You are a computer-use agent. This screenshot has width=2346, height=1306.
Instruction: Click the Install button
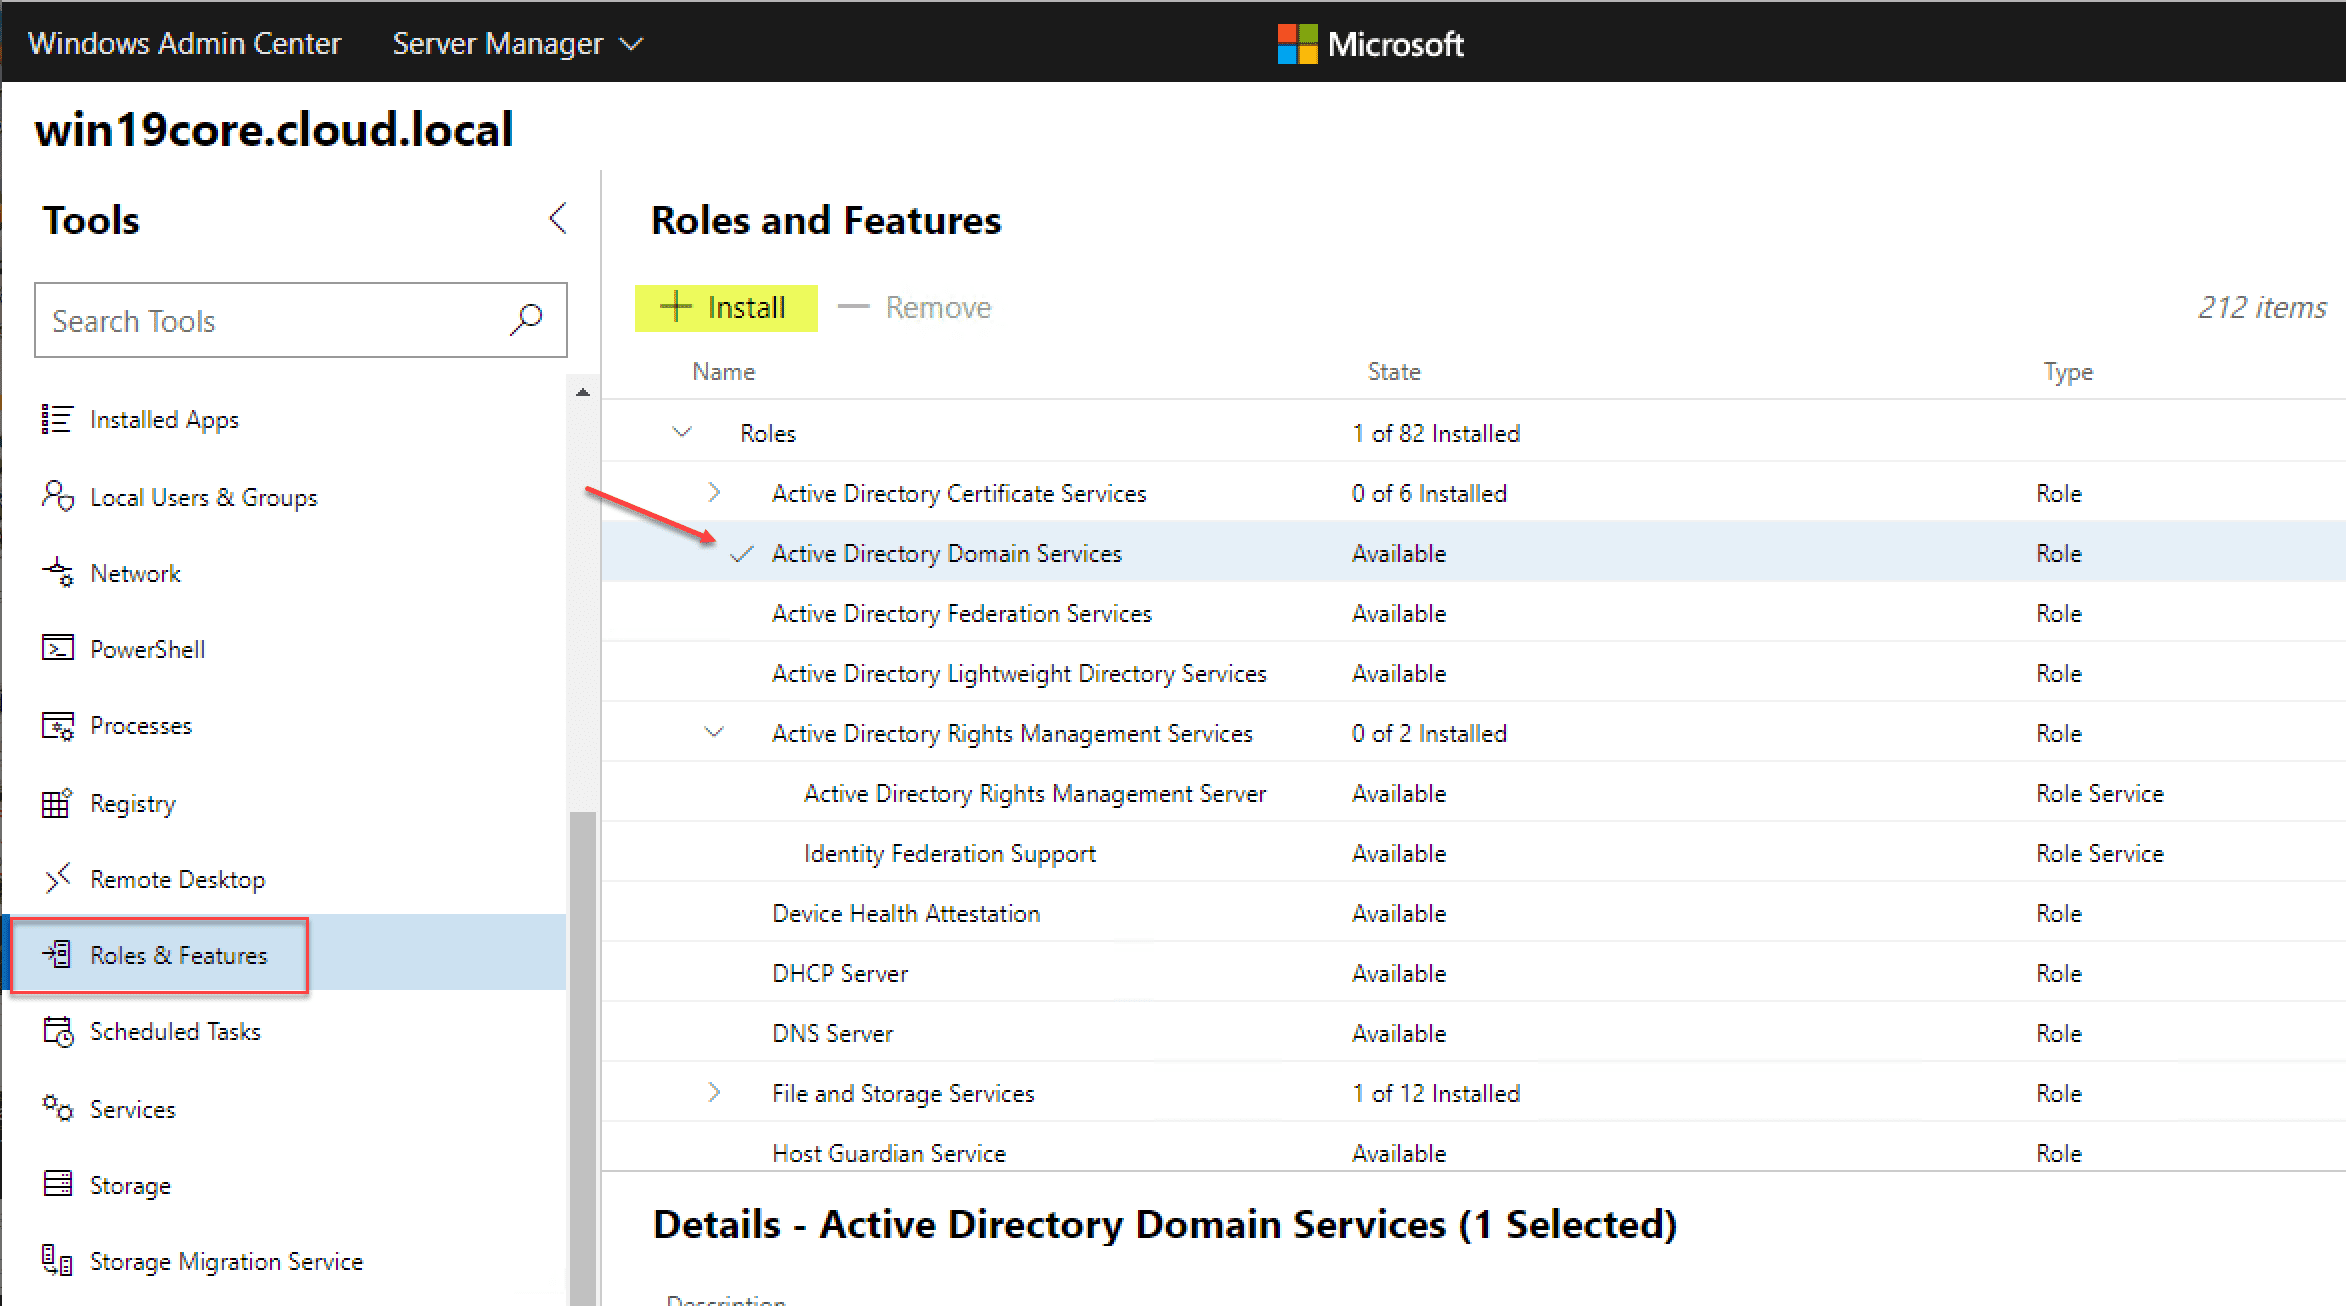[x=726, y=307]
